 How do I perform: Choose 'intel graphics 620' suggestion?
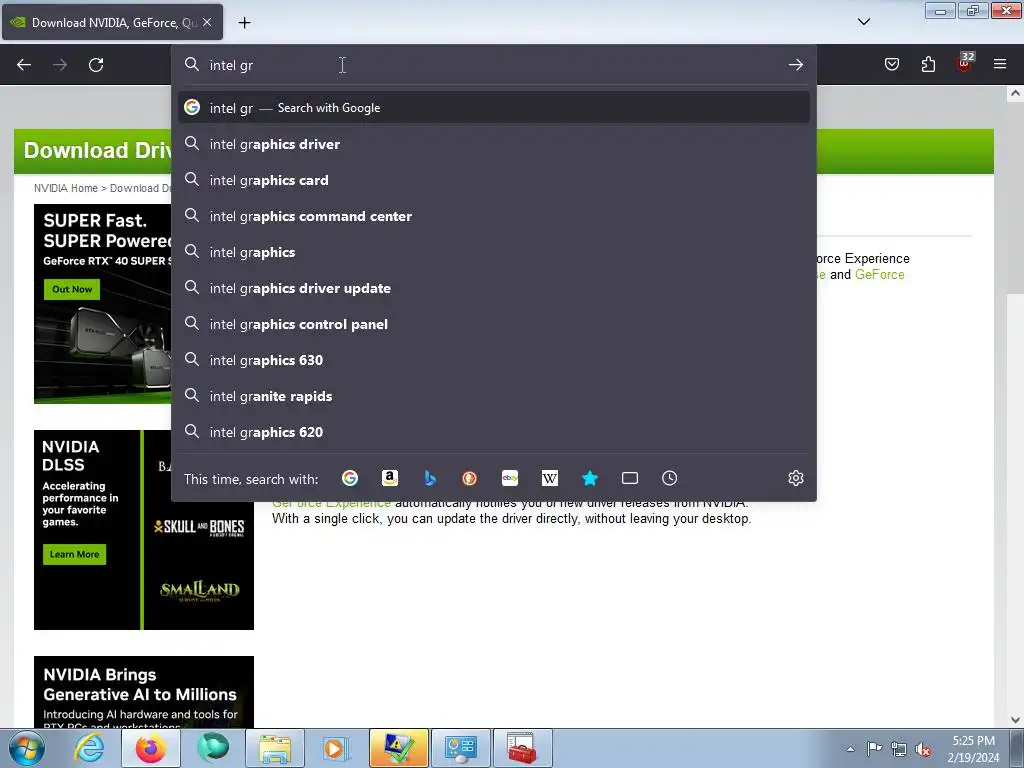494,432
